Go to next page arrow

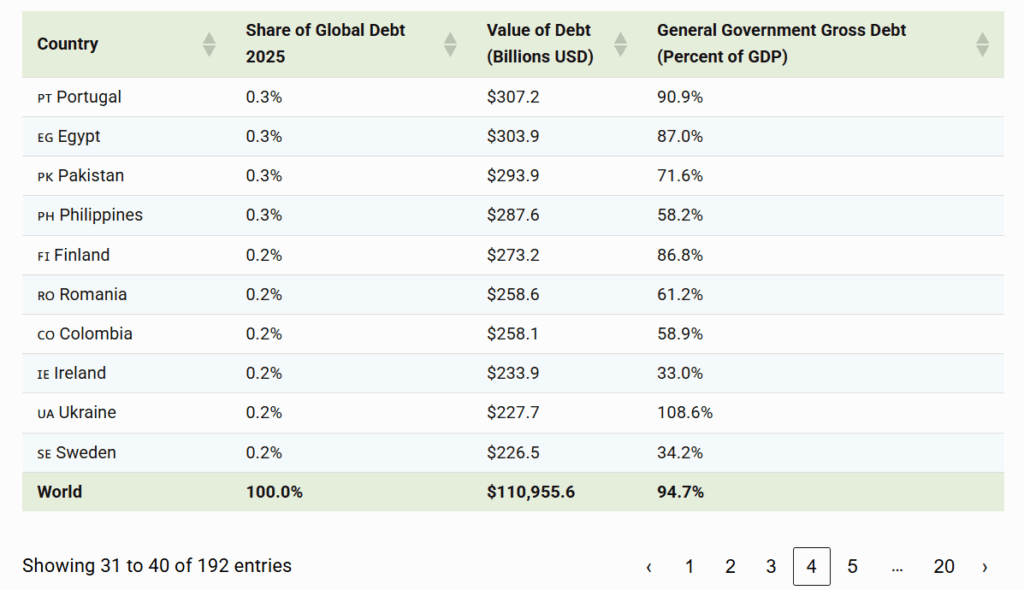984,567
